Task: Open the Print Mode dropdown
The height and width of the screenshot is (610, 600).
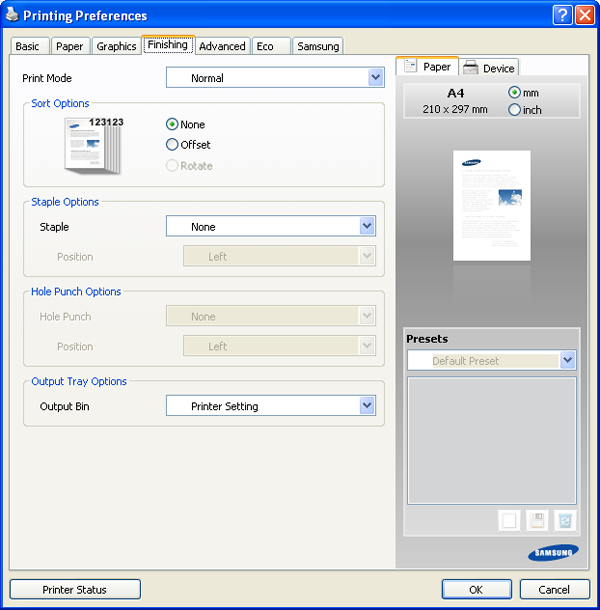Action: pyautogui.click(x=375, y=77)
